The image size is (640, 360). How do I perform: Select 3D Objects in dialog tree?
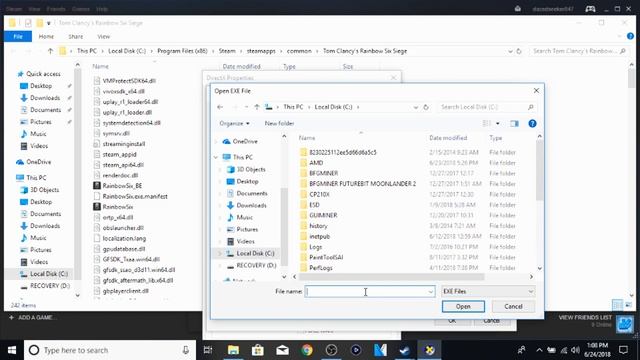(x=251, y=169)
